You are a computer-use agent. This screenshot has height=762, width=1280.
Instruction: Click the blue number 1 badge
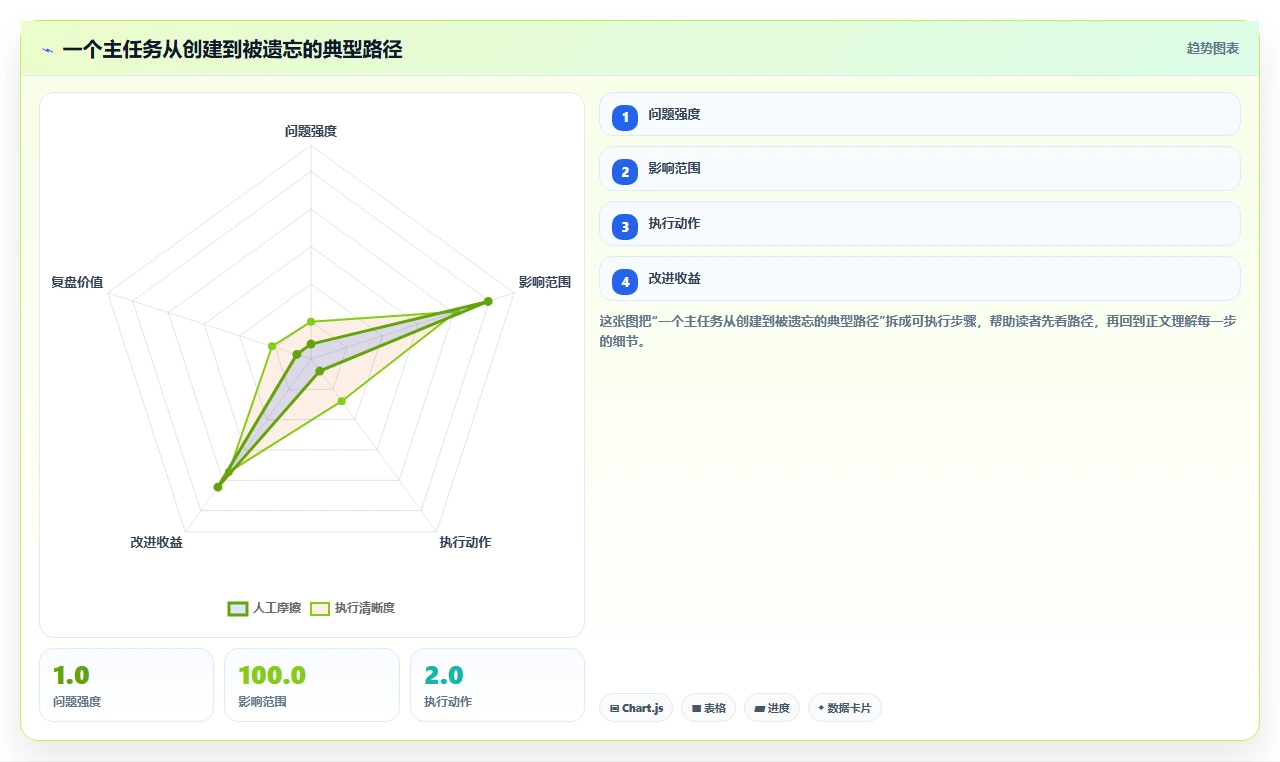pyautogui.click(x=625, y=117)
